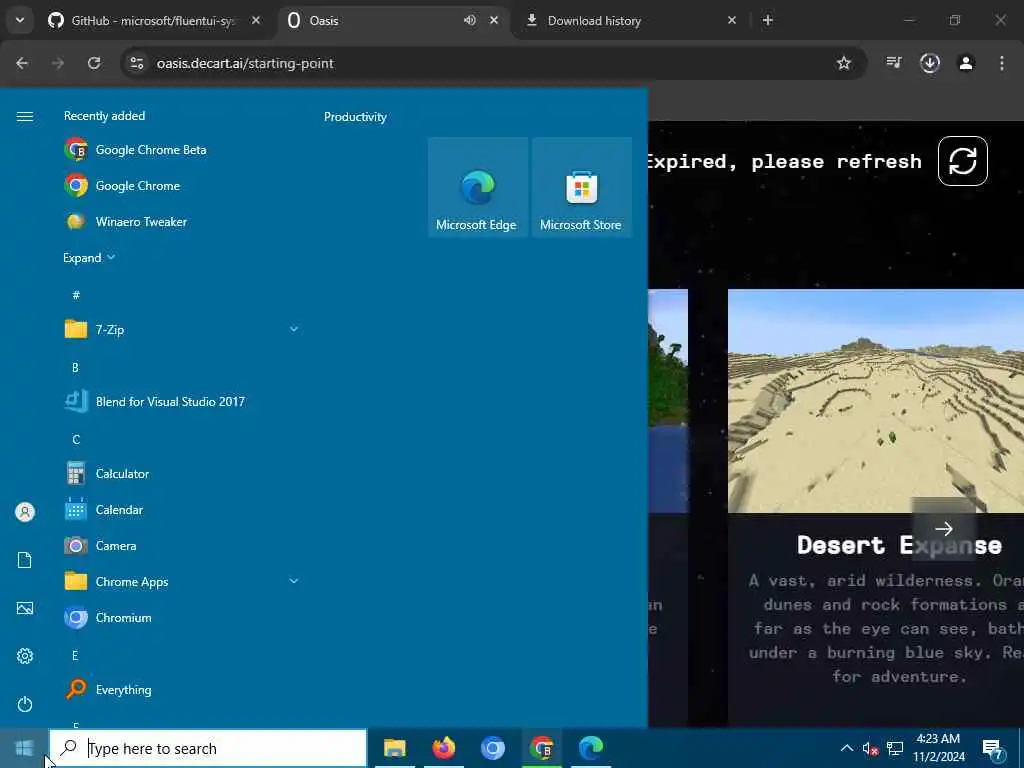
Task: Open the Chrome downloads icon
Action: pyautogui.click(x=930, y=63)
